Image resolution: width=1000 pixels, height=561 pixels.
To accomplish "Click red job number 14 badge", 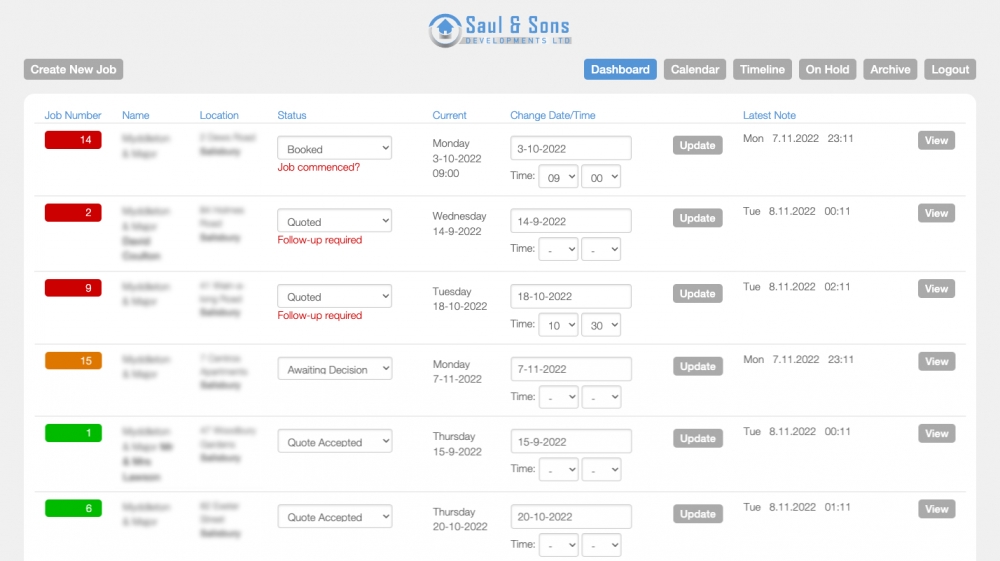I will tap(73, 140).
